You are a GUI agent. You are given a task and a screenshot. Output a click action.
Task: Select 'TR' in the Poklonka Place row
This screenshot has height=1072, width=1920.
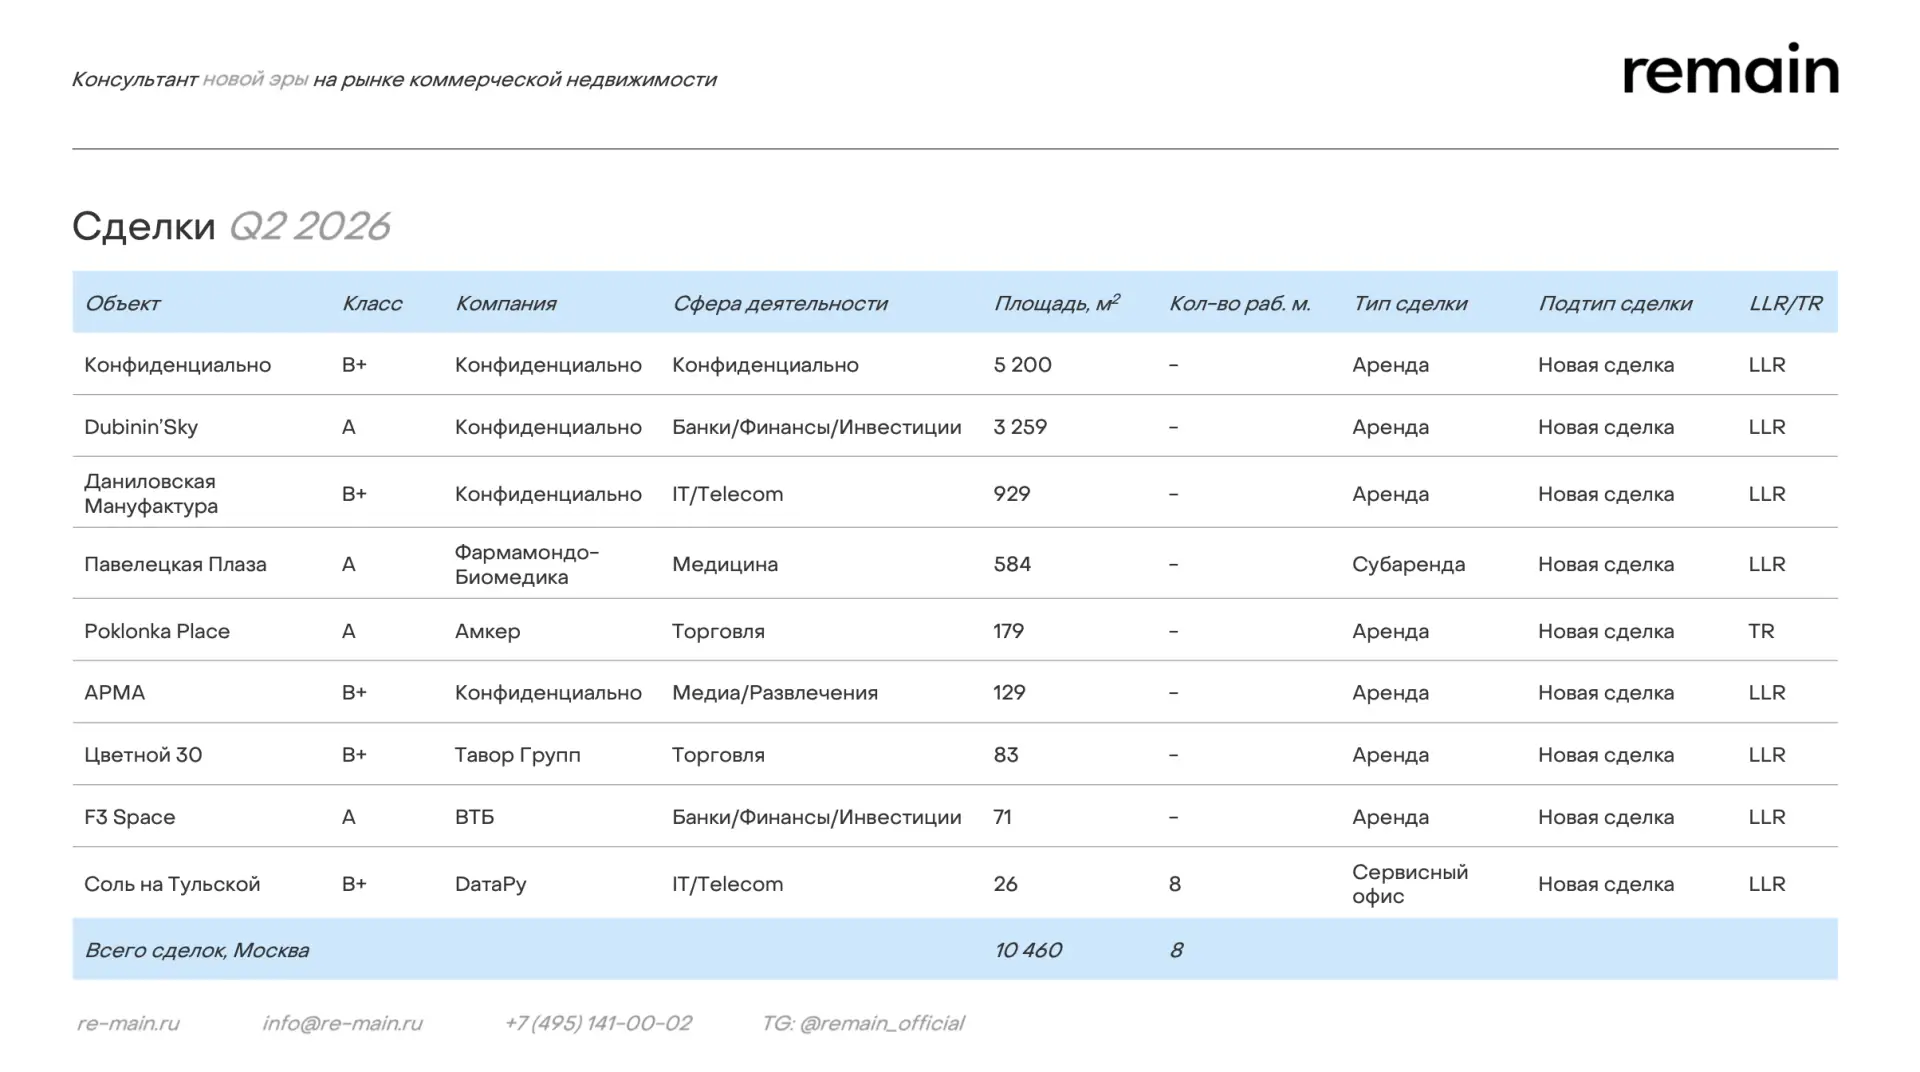(x=1762, y=631)
